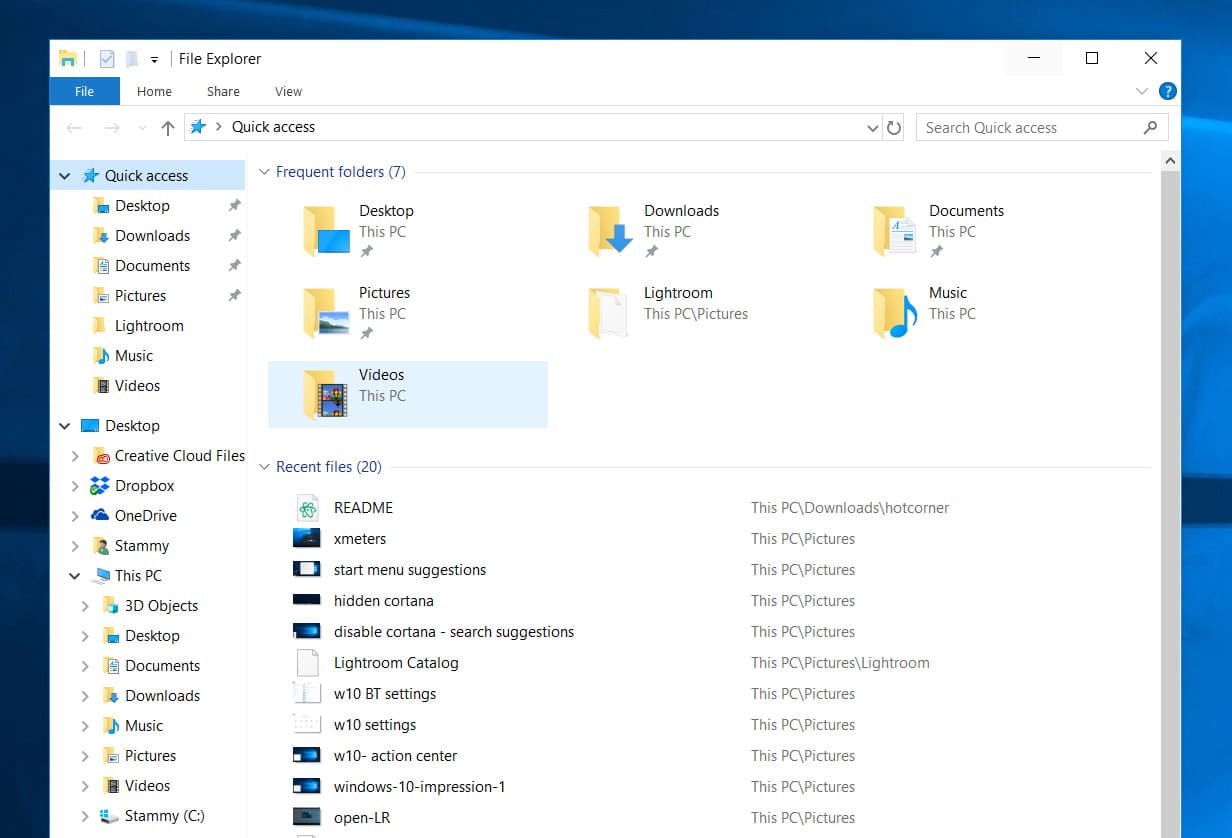1232x838 pixels.
Task: Expand the Creative Cloud Files node
Action: pos(75,456)
